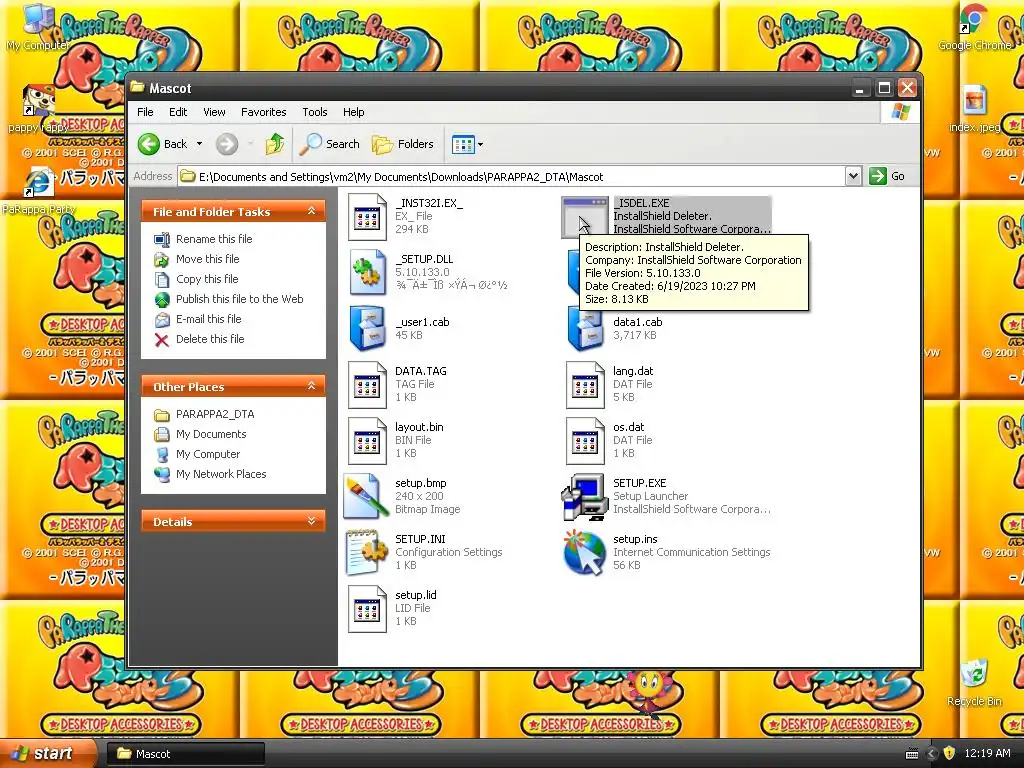This screenshot has width=1024, height=768.
Task: Click the security shield tray icon
Action: (949, 753)
